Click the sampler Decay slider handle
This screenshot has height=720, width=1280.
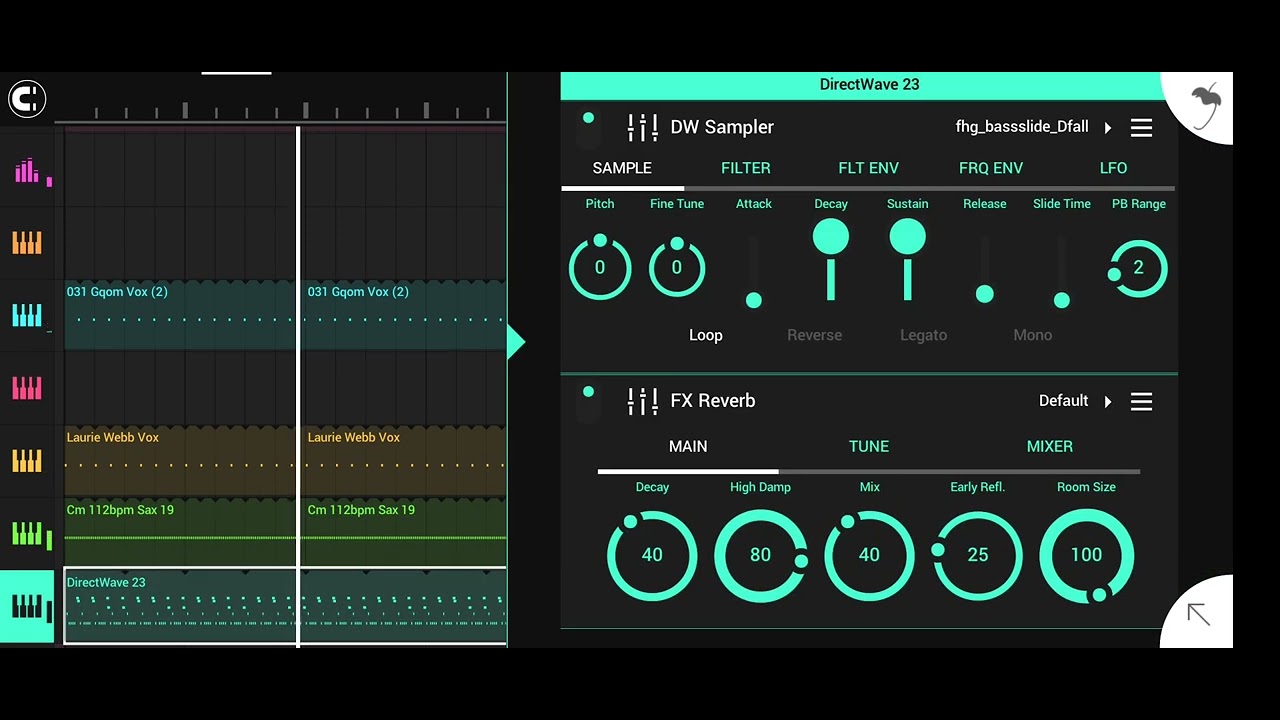tap(831, 238)
